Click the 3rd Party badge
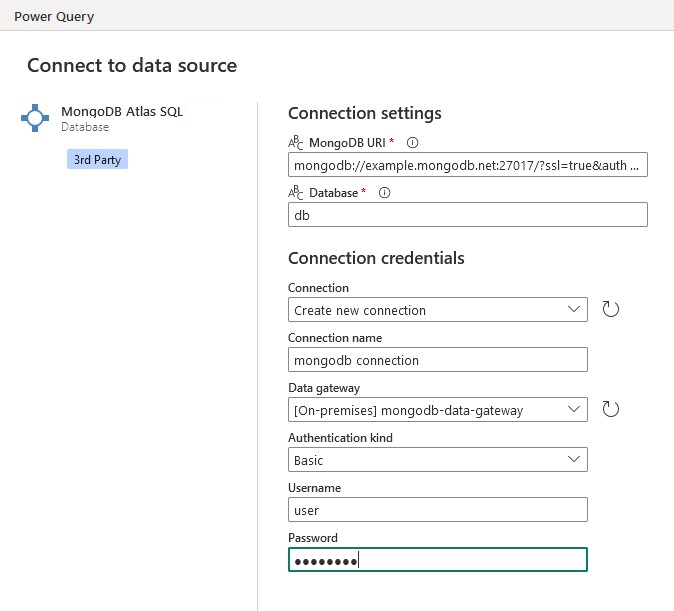This screenshot has height=611, width=674. (x=97, y=160)
